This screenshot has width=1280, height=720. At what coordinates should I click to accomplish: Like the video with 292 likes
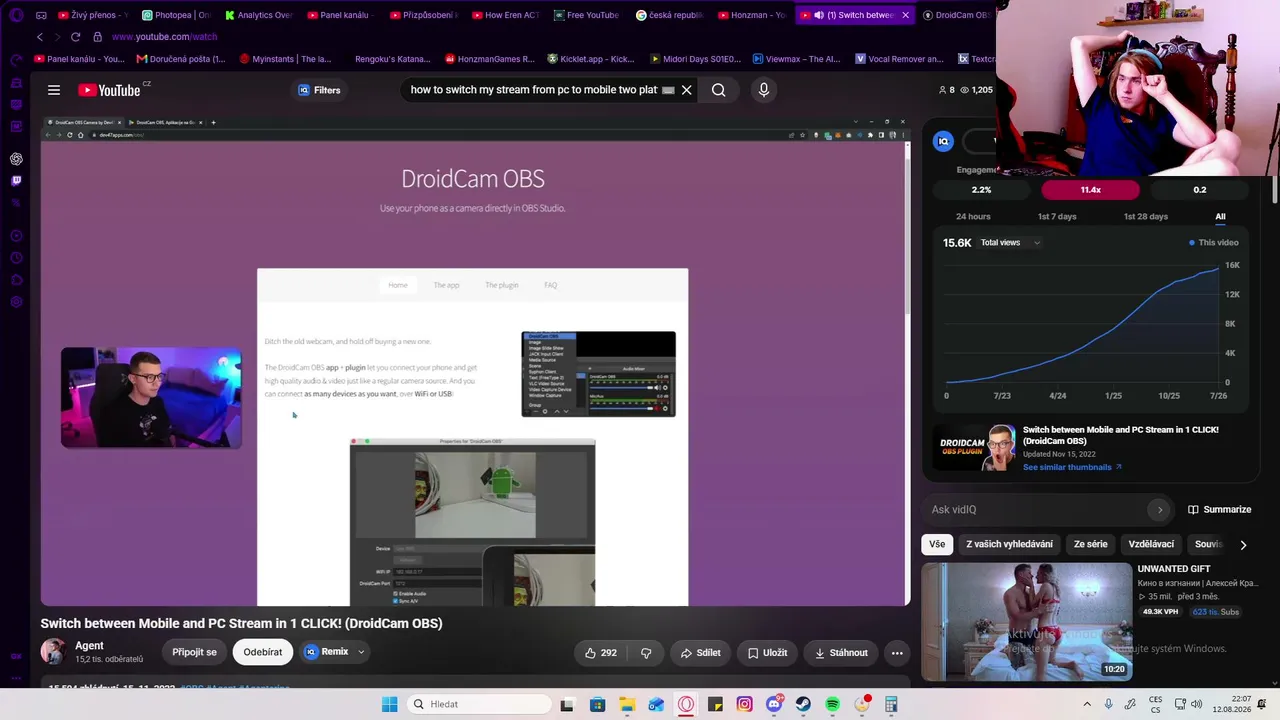coord(601,653)
